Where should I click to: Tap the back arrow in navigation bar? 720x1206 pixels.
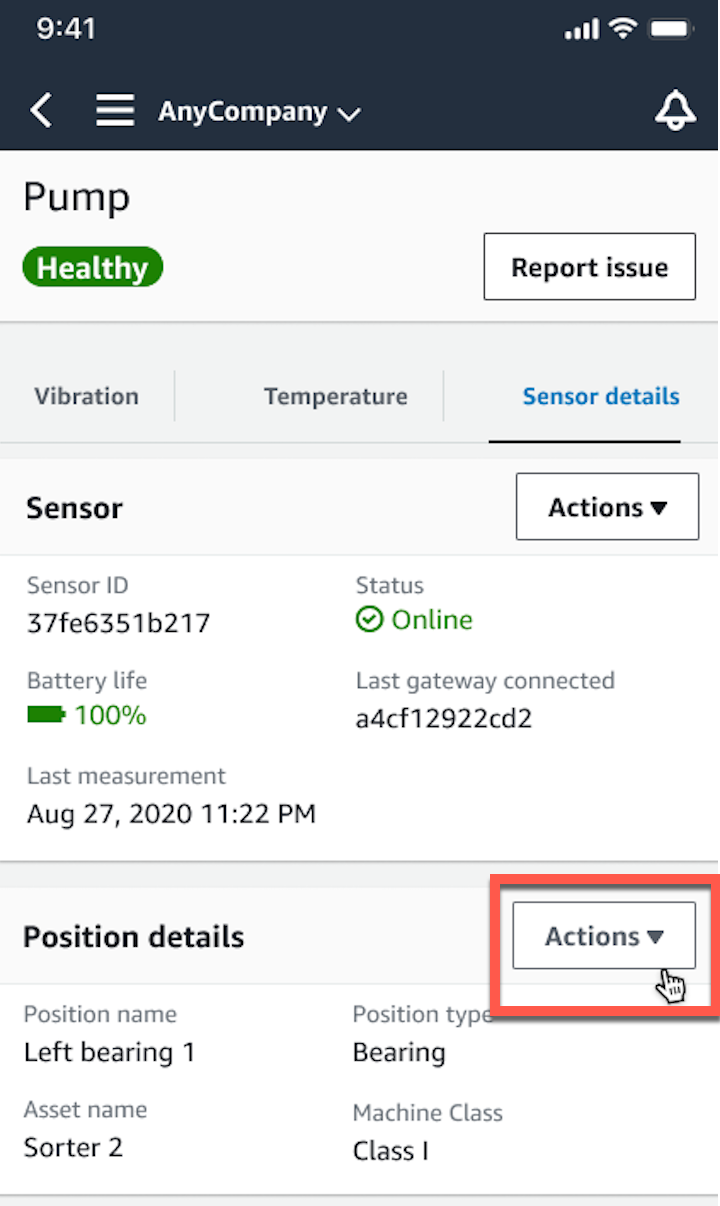(40, 110)
